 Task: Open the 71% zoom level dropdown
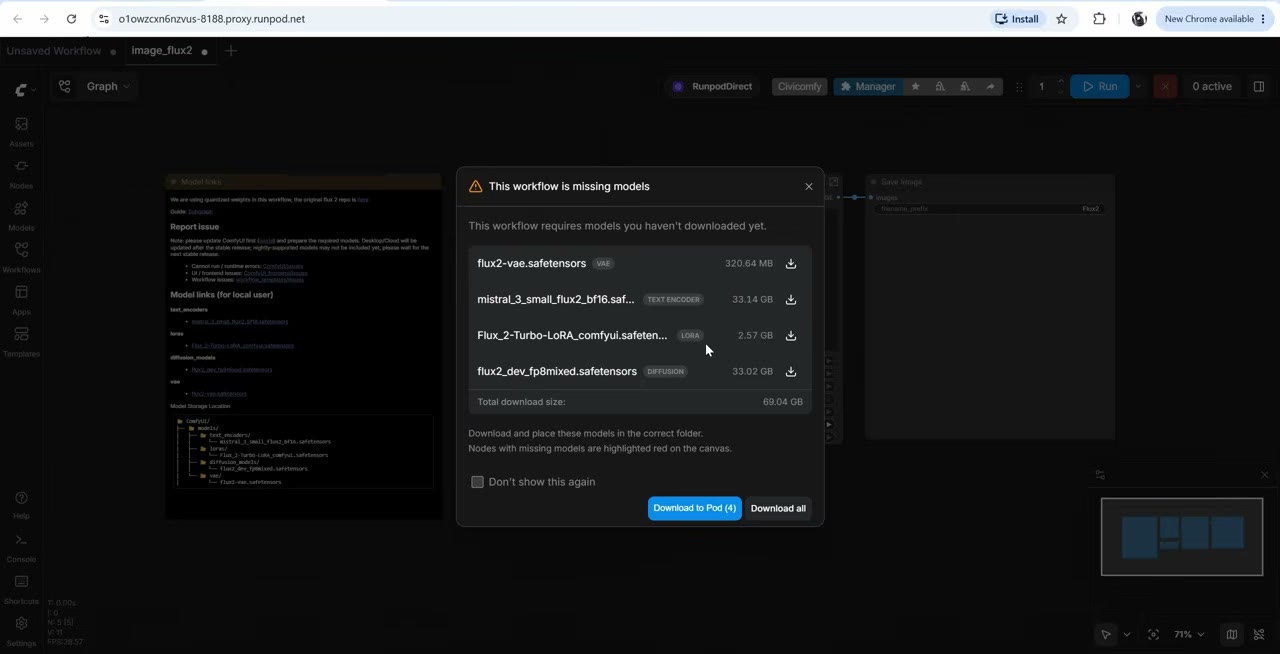click(1189, 634)
